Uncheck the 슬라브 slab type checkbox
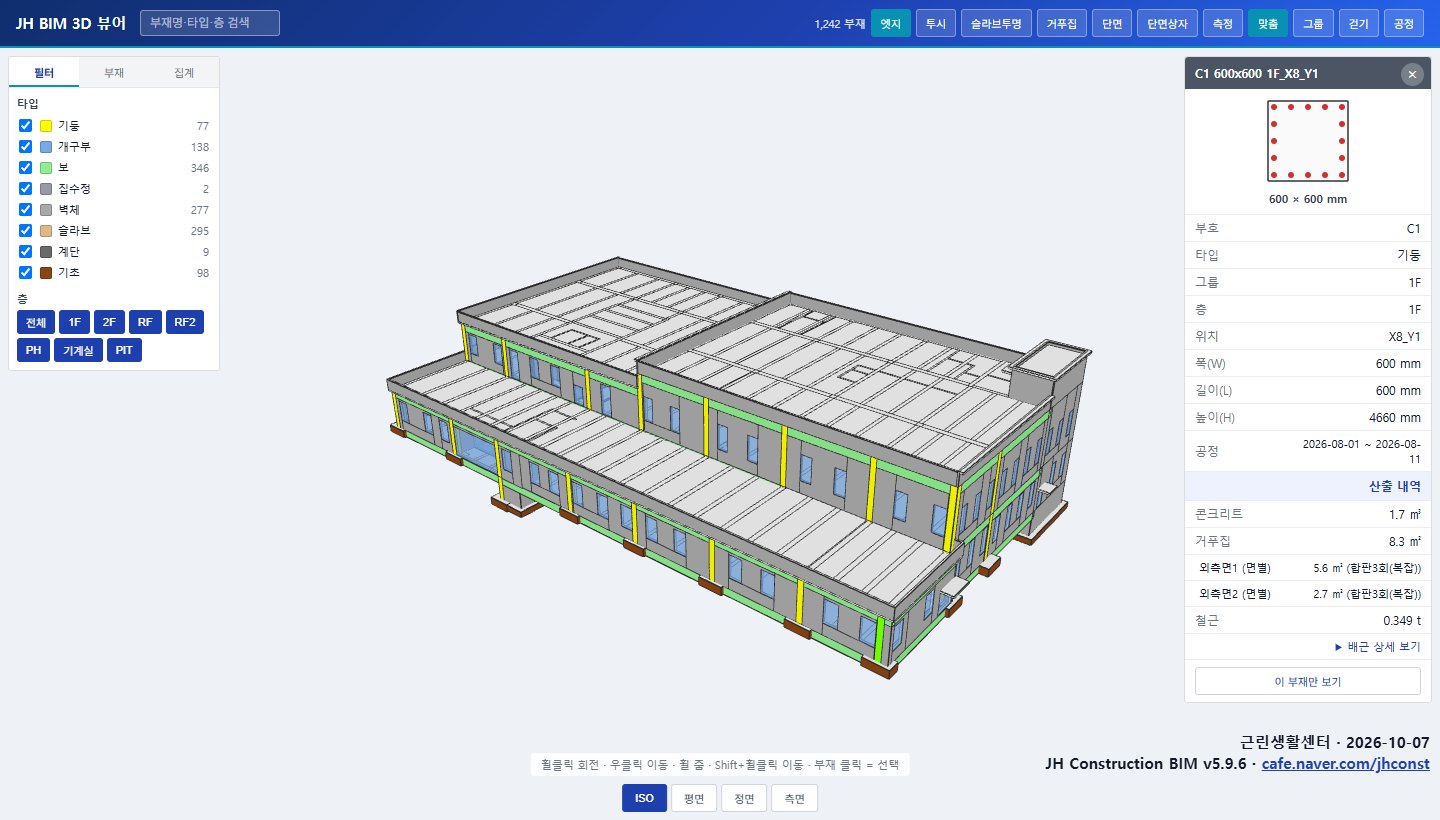This screenshot has height=820, width=1440. pyautogui.click(x=26, y=231)
